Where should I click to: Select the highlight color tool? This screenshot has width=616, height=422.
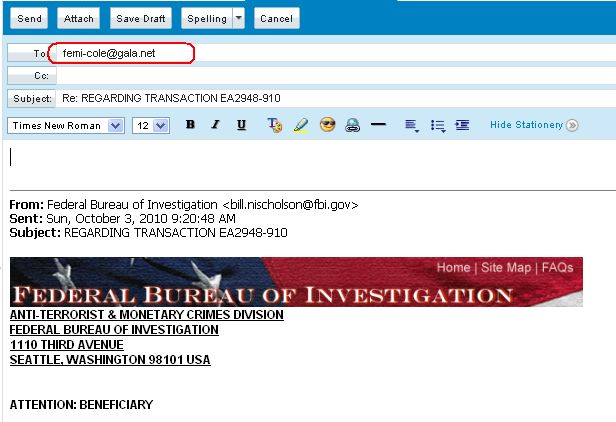(x=301, y=125)
